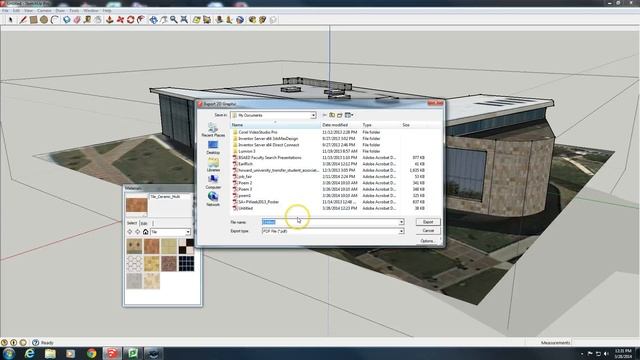Activate the Push/Pull tool
The image size is (640, 360).
coord(109,20)
